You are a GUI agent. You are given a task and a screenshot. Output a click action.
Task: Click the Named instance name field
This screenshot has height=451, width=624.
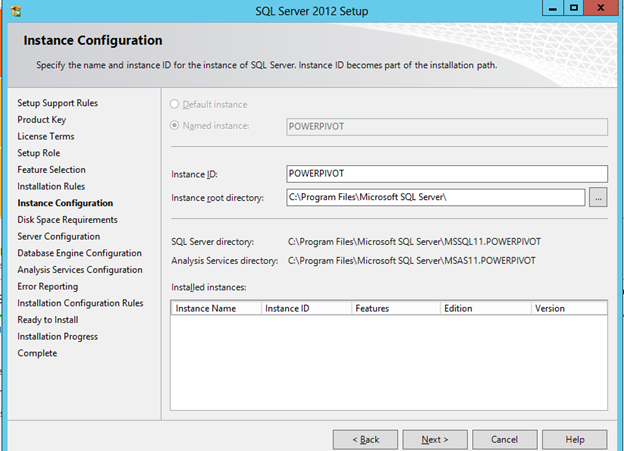447,127
